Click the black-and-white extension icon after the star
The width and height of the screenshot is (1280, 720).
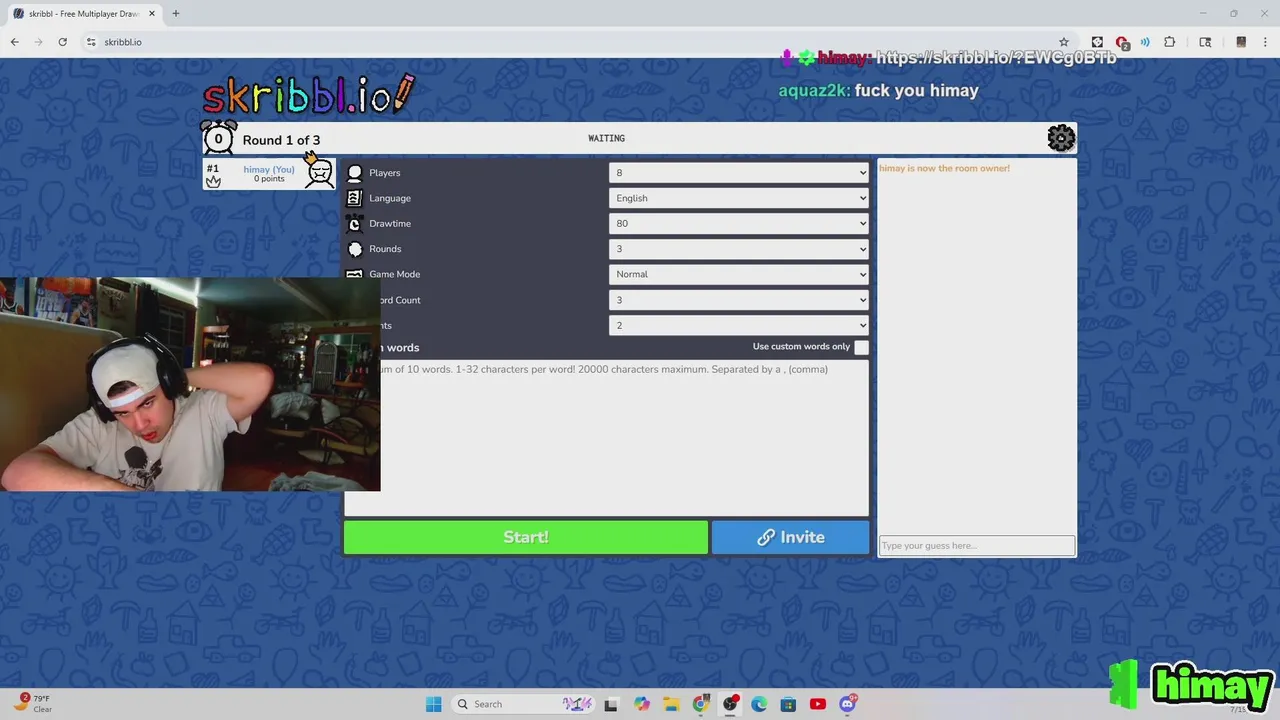point(1097,42)
